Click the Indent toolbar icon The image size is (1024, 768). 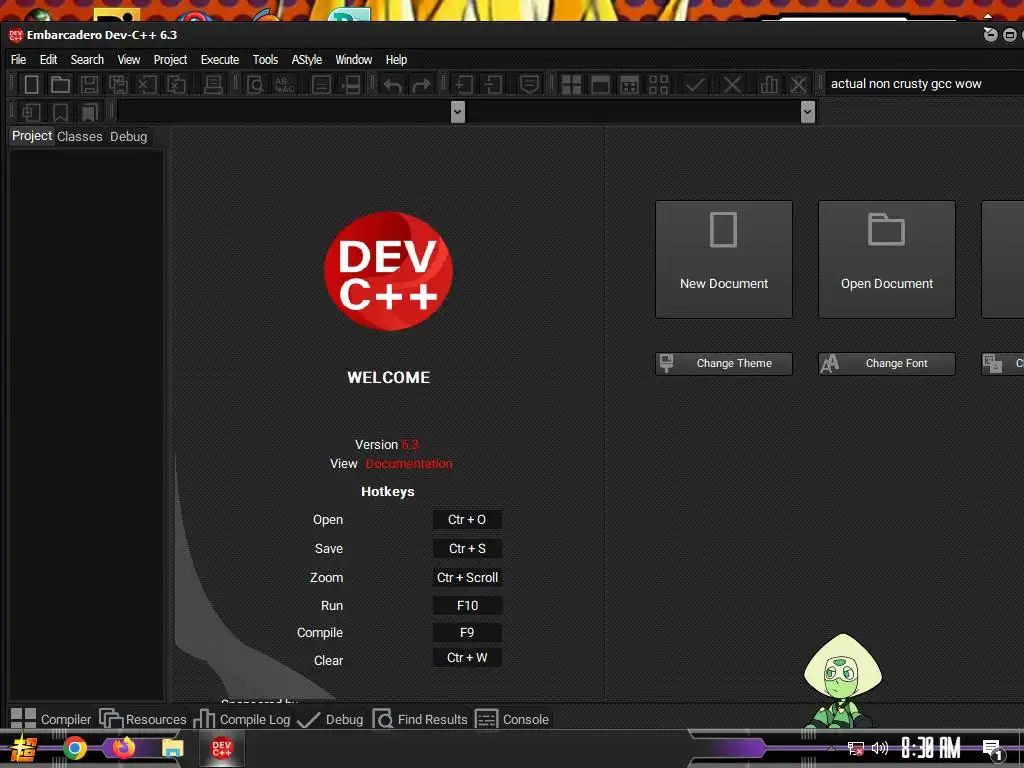(x=464, y=84)
